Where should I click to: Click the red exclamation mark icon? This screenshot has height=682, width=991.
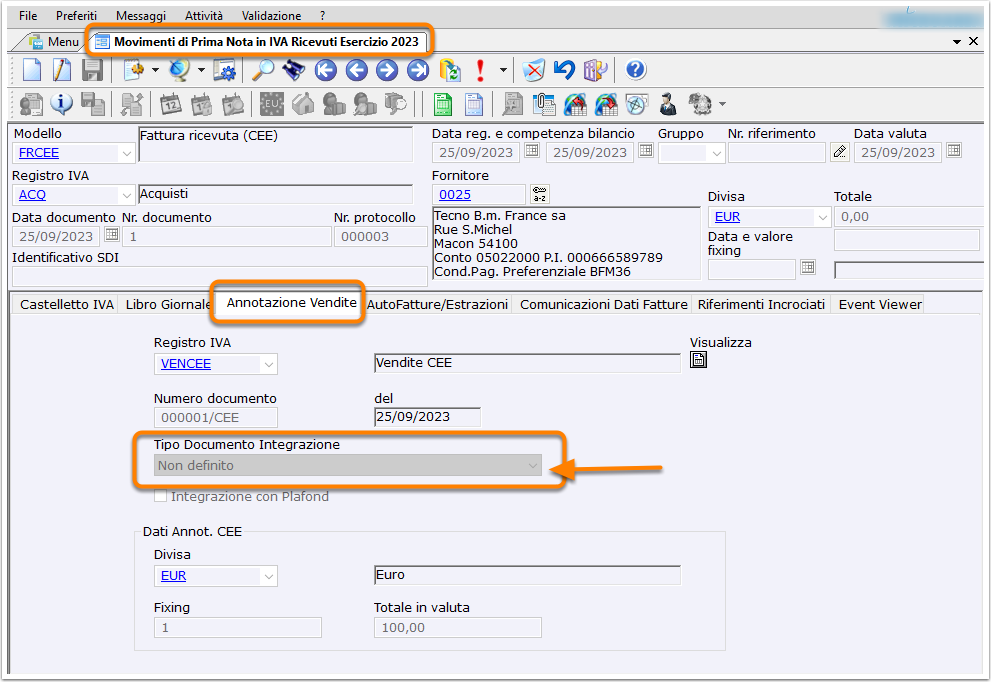pyautogui.click(x=480, y=70)
